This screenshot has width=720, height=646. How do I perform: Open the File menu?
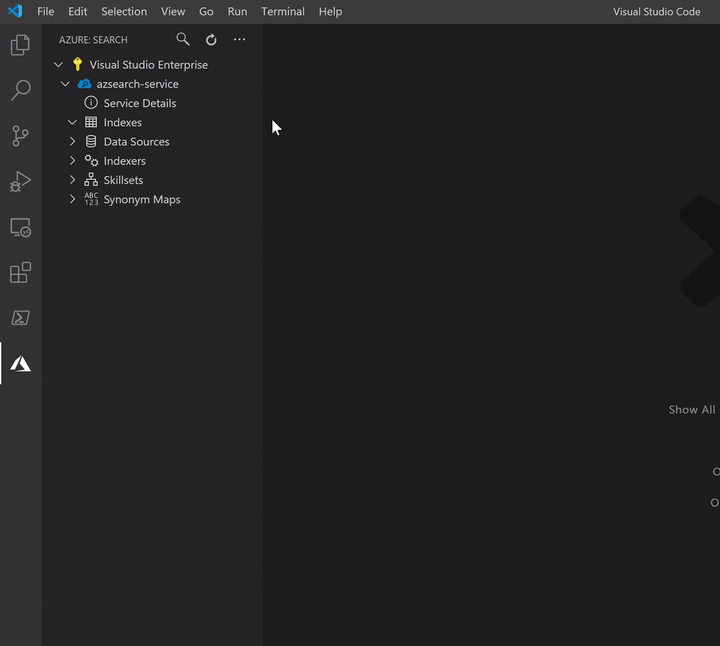pos(45,11)
